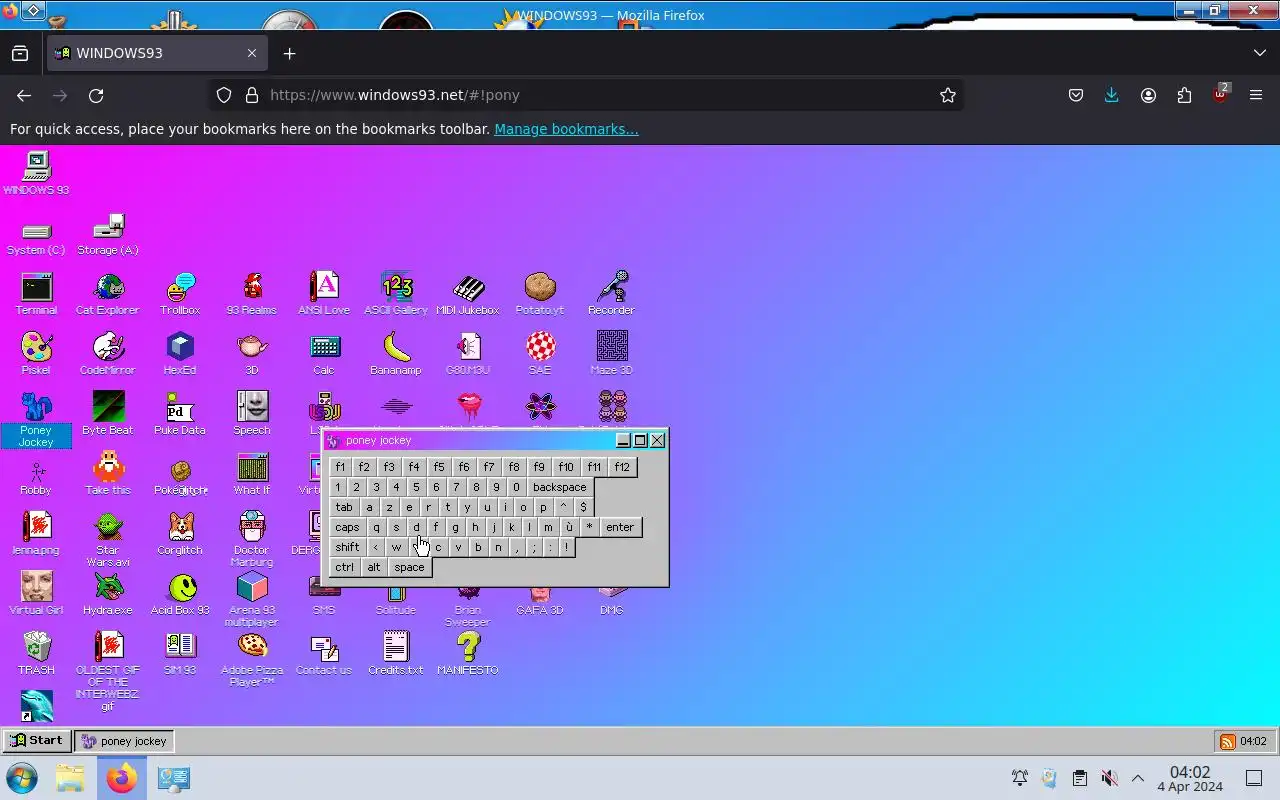Click the enter key in poney jockey
The width and height of the screenshot is (1280, 800).
tap(620, 527)
